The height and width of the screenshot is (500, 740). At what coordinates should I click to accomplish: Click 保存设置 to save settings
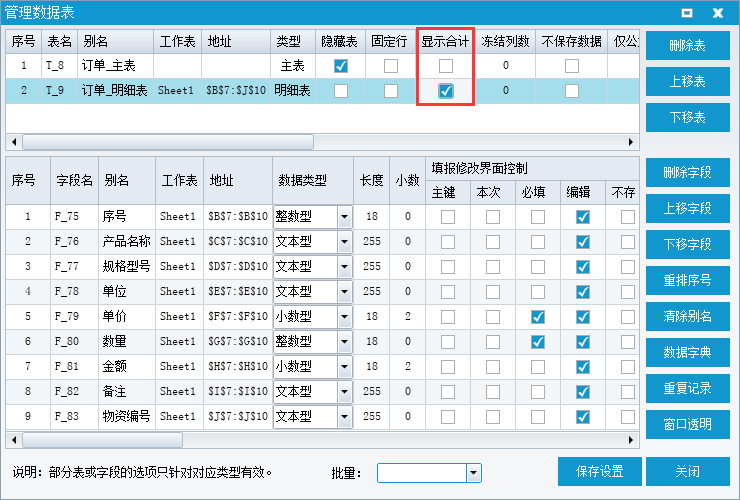click(599, 471)
